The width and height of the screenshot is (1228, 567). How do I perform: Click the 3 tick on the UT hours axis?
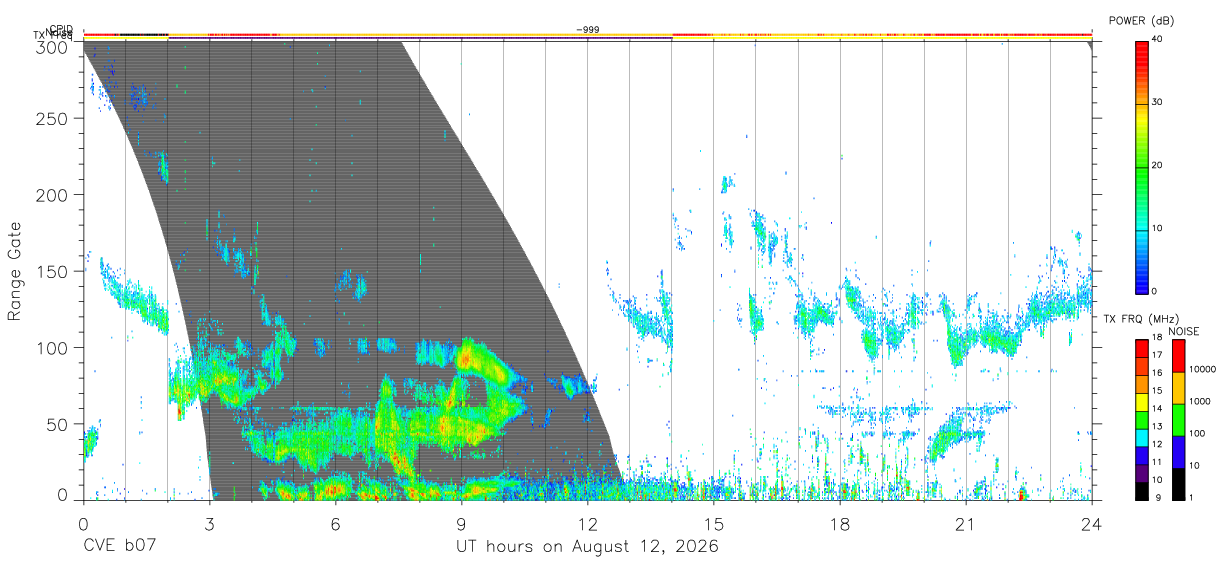[209, 523]
